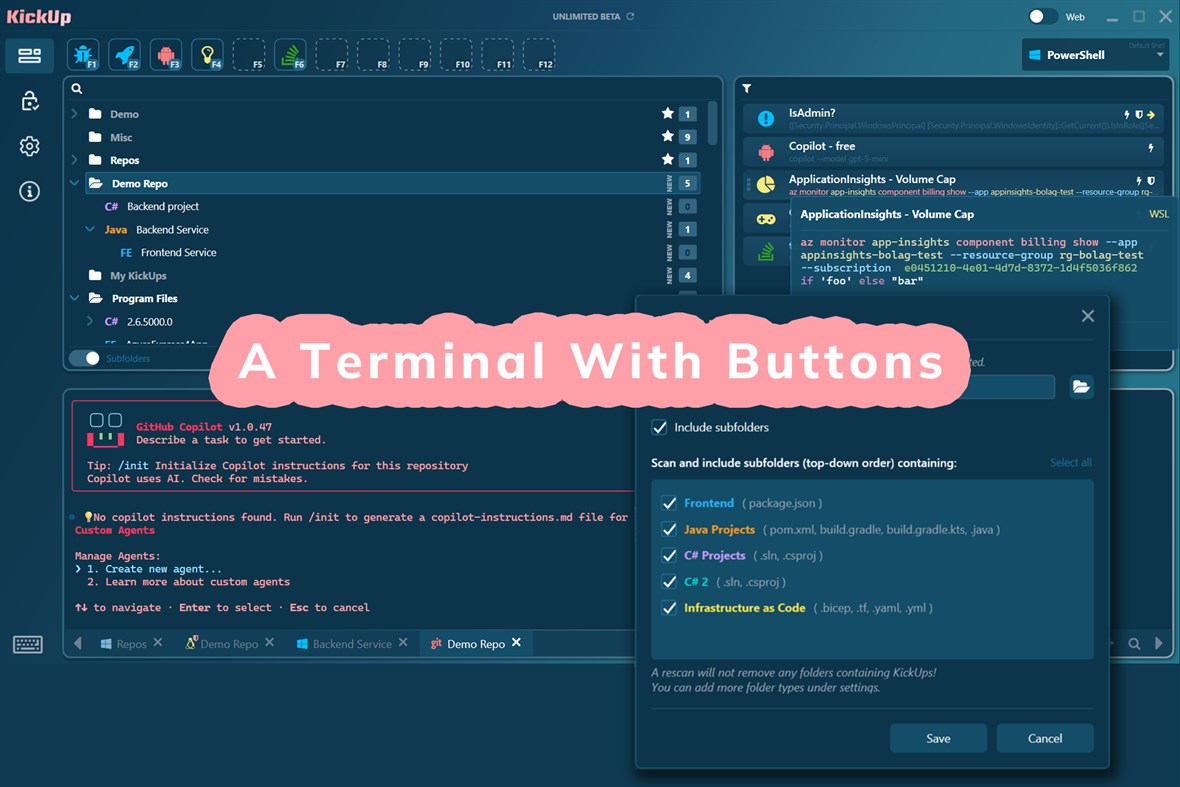Click the favorite star on Misc folder
Viewport: 1180px width, 787px height.
tap(667, 136)
